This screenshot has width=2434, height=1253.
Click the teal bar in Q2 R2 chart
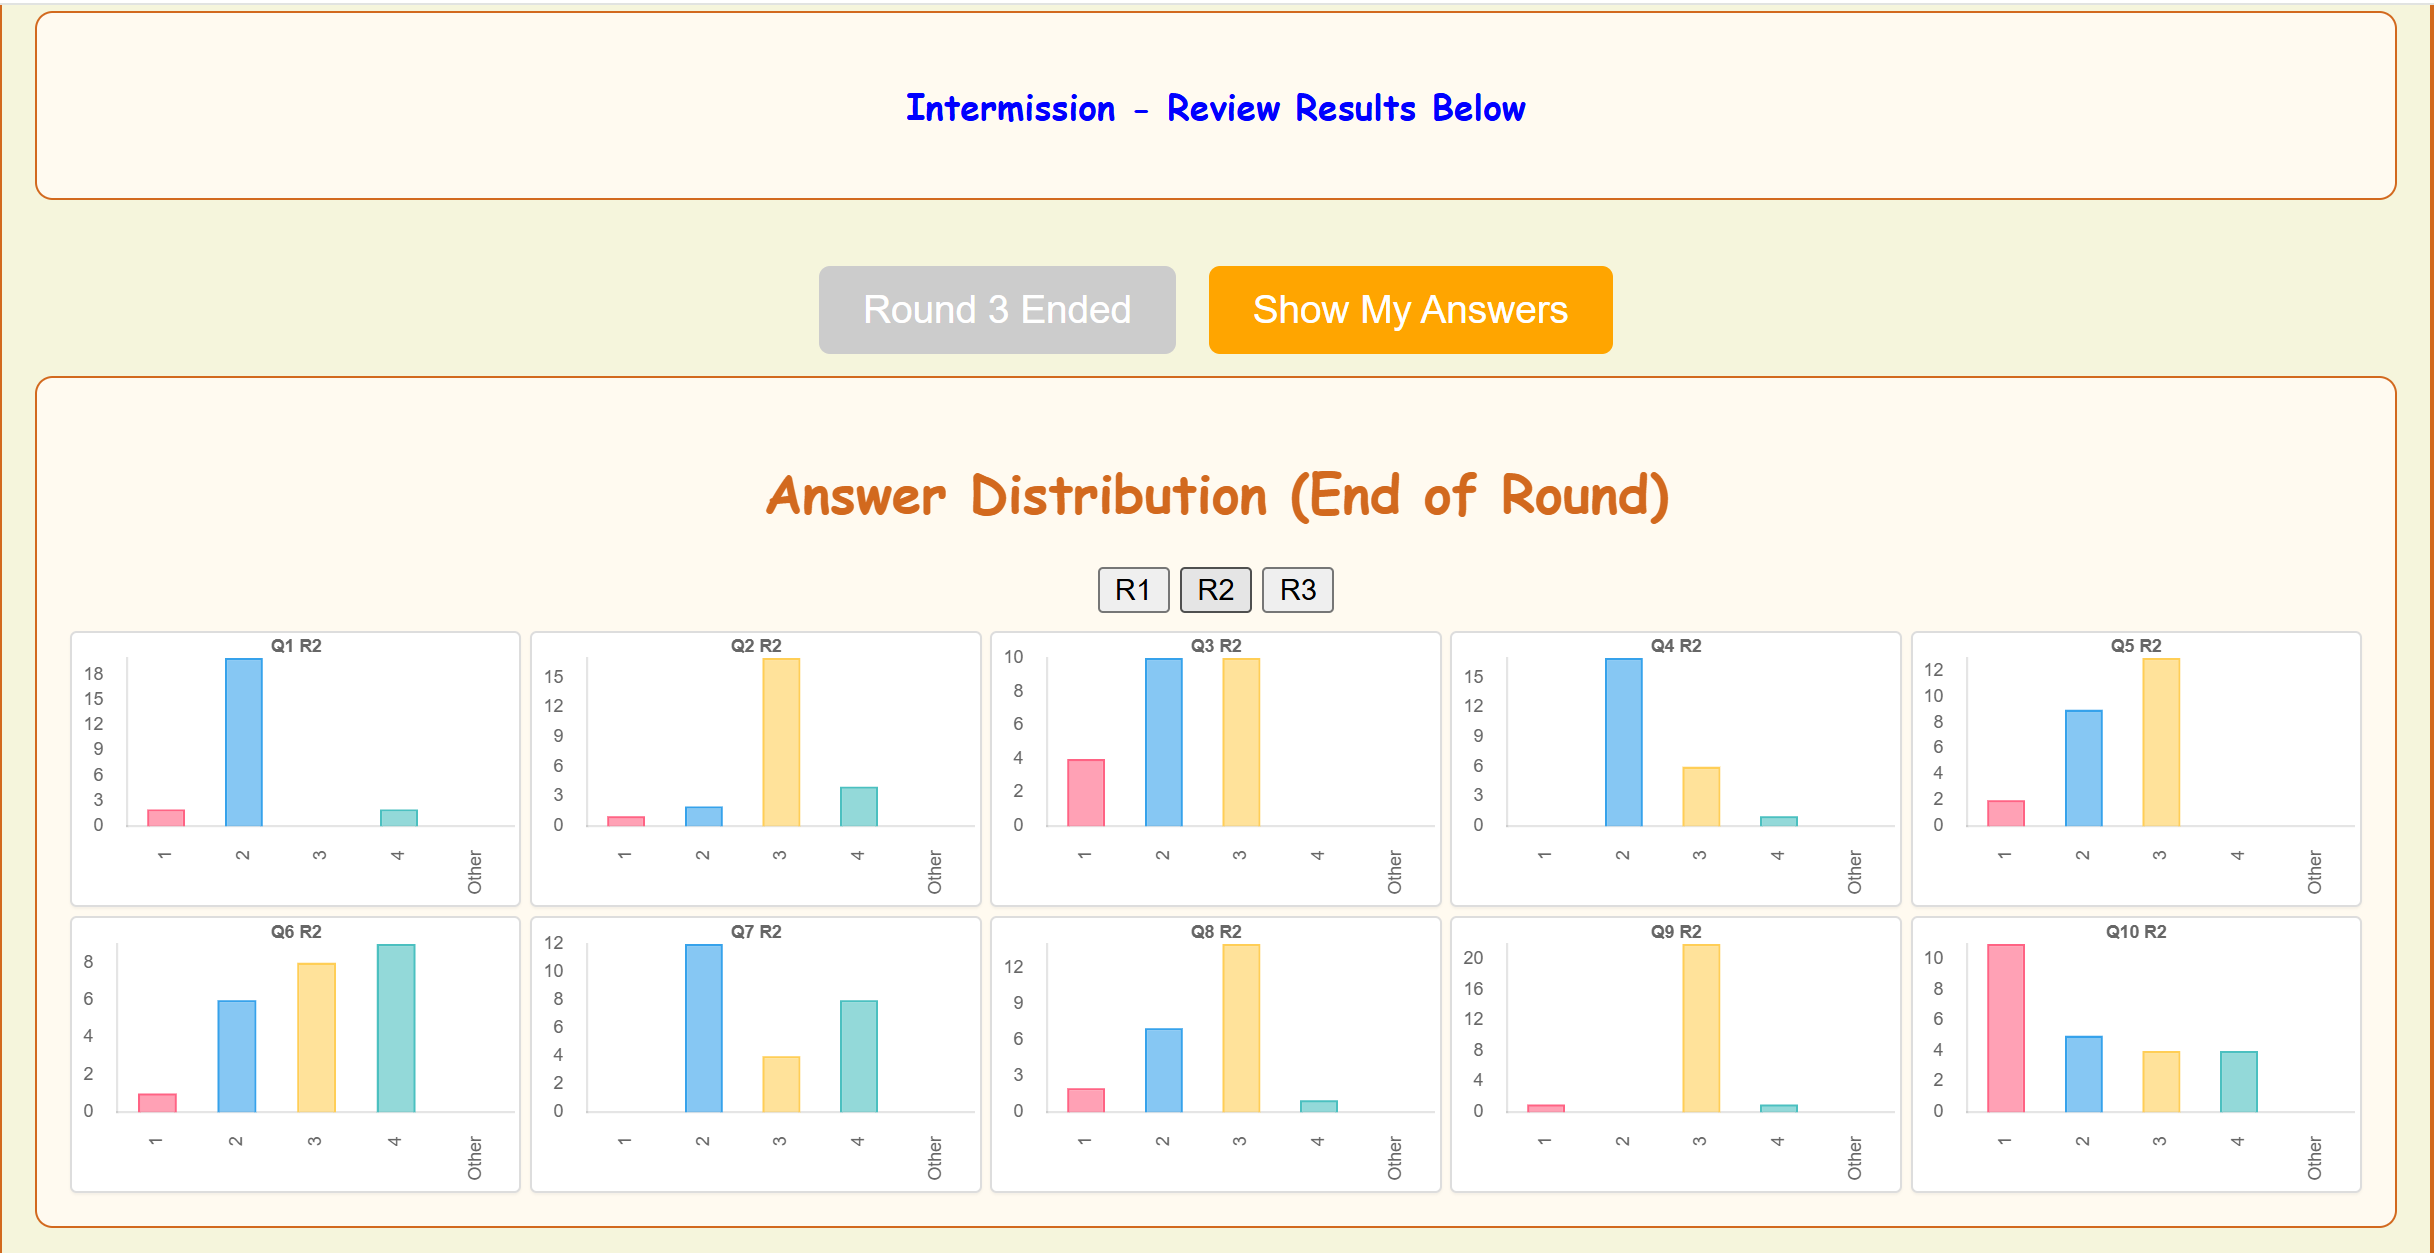click(859, 807)
